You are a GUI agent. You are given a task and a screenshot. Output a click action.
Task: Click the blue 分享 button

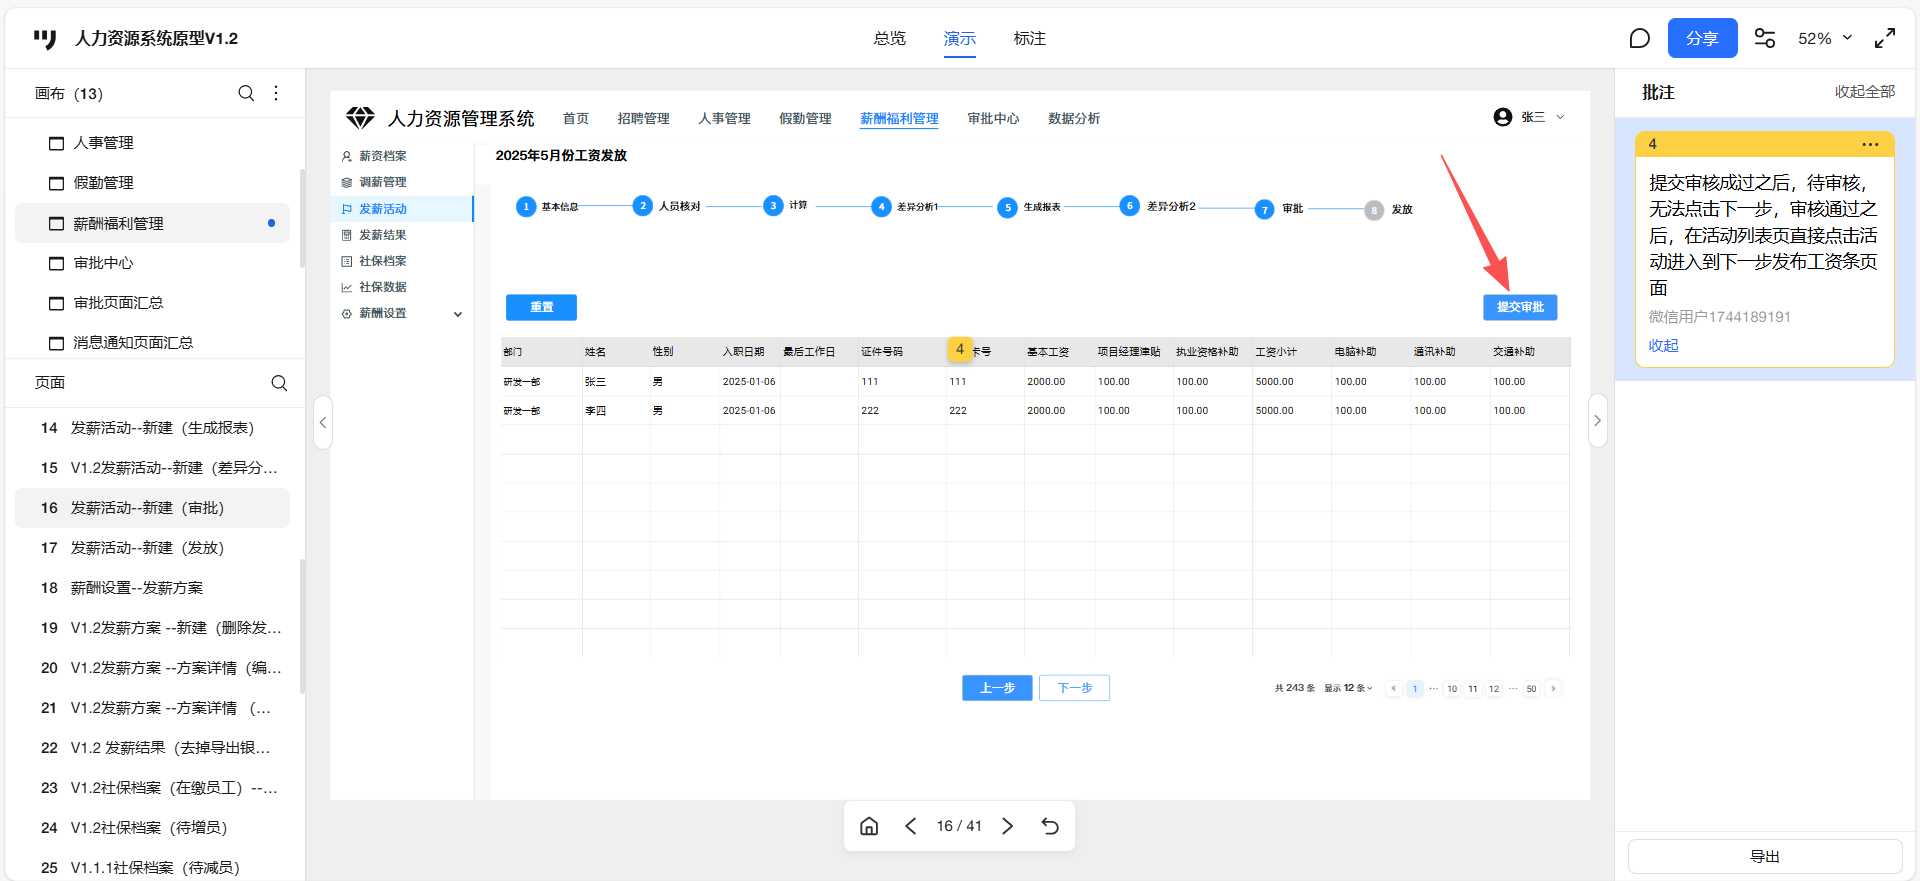tap(1702, 38)
